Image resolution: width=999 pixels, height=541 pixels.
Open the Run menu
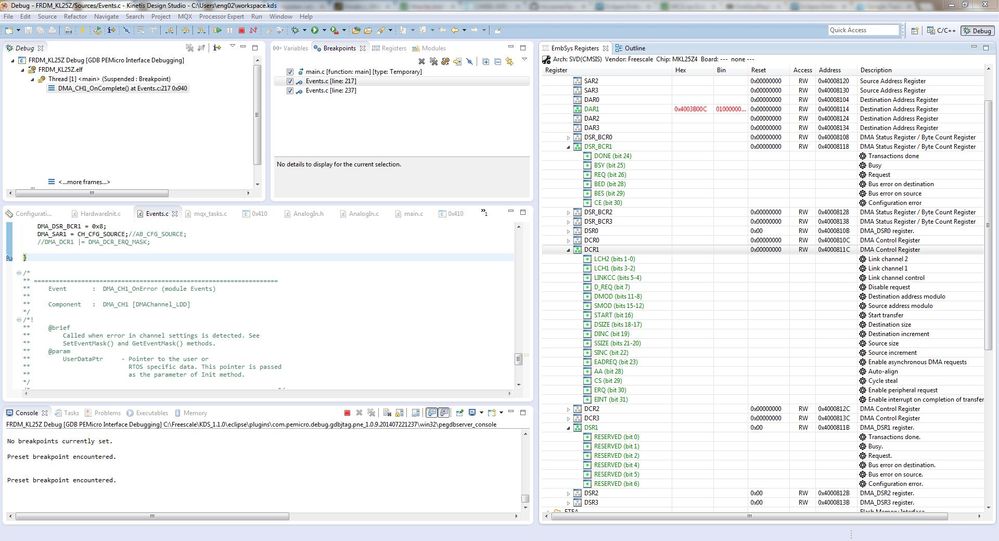point(256,17)
